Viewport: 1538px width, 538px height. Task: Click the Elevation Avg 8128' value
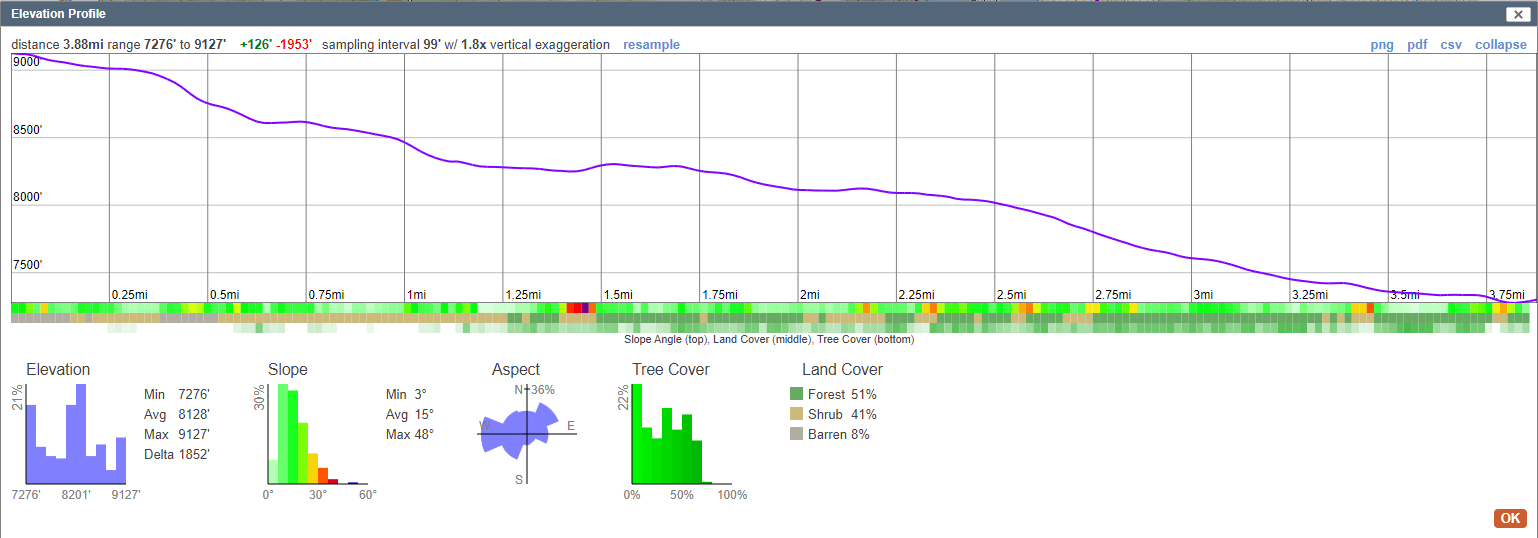(x=193, y=414)
